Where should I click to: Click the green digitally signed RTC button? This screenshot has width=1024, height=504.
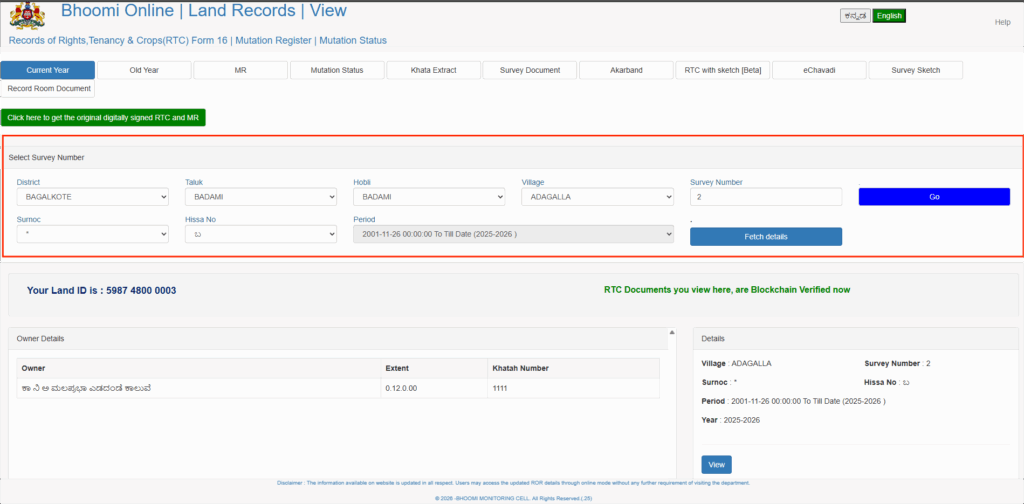[103, 118]
